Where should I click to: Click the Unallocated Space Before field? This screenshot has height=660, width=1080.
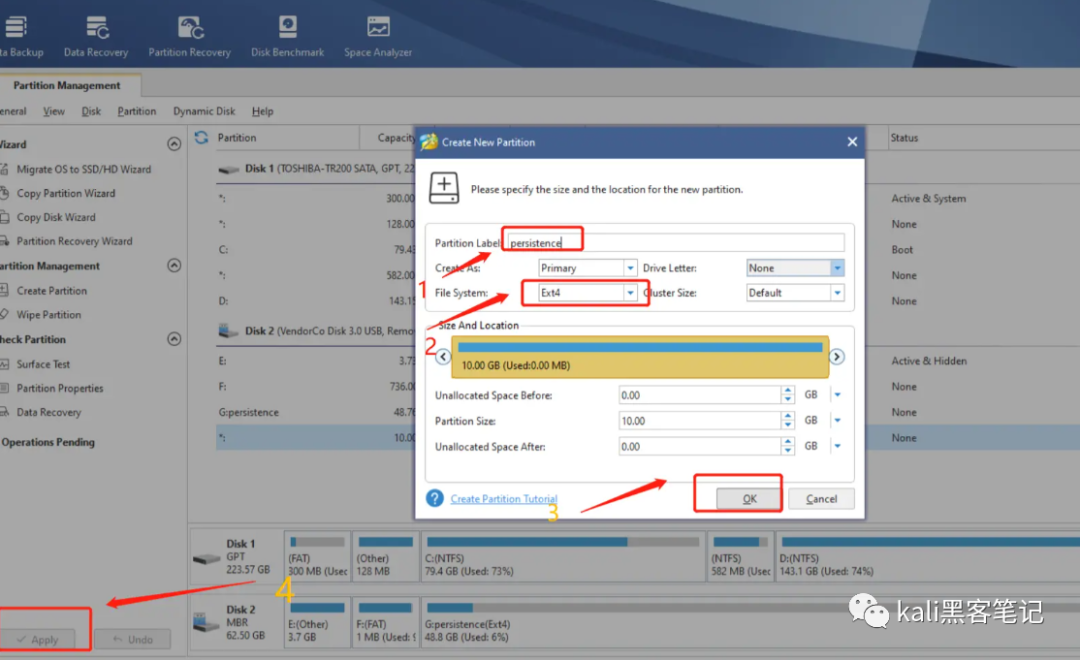click(700, 395)
